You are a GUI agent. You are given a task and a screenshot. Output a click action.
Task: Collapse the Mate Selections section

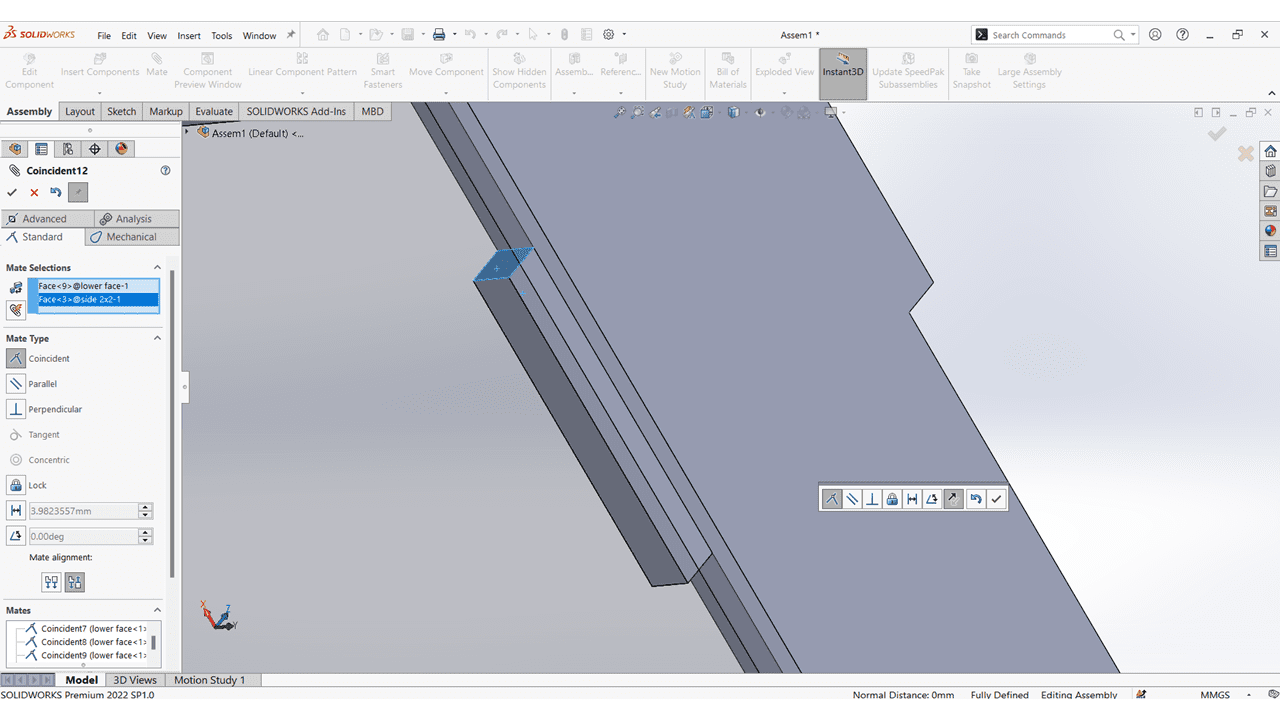(x=157, y=268)
